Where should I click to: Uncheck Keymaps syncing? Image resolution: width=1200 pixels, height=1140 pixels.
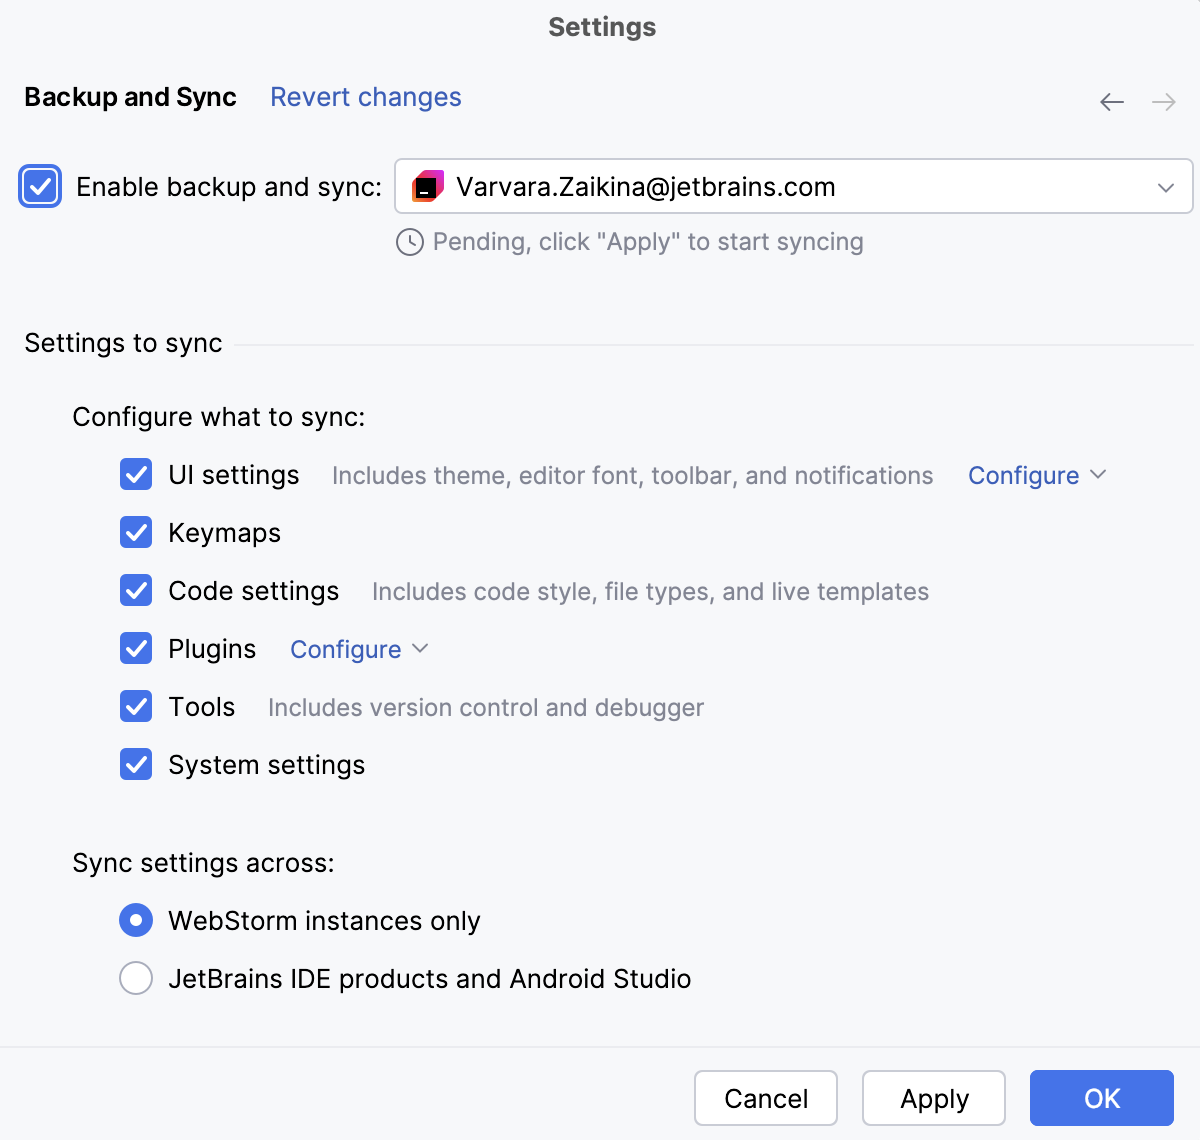coord(136,532)
